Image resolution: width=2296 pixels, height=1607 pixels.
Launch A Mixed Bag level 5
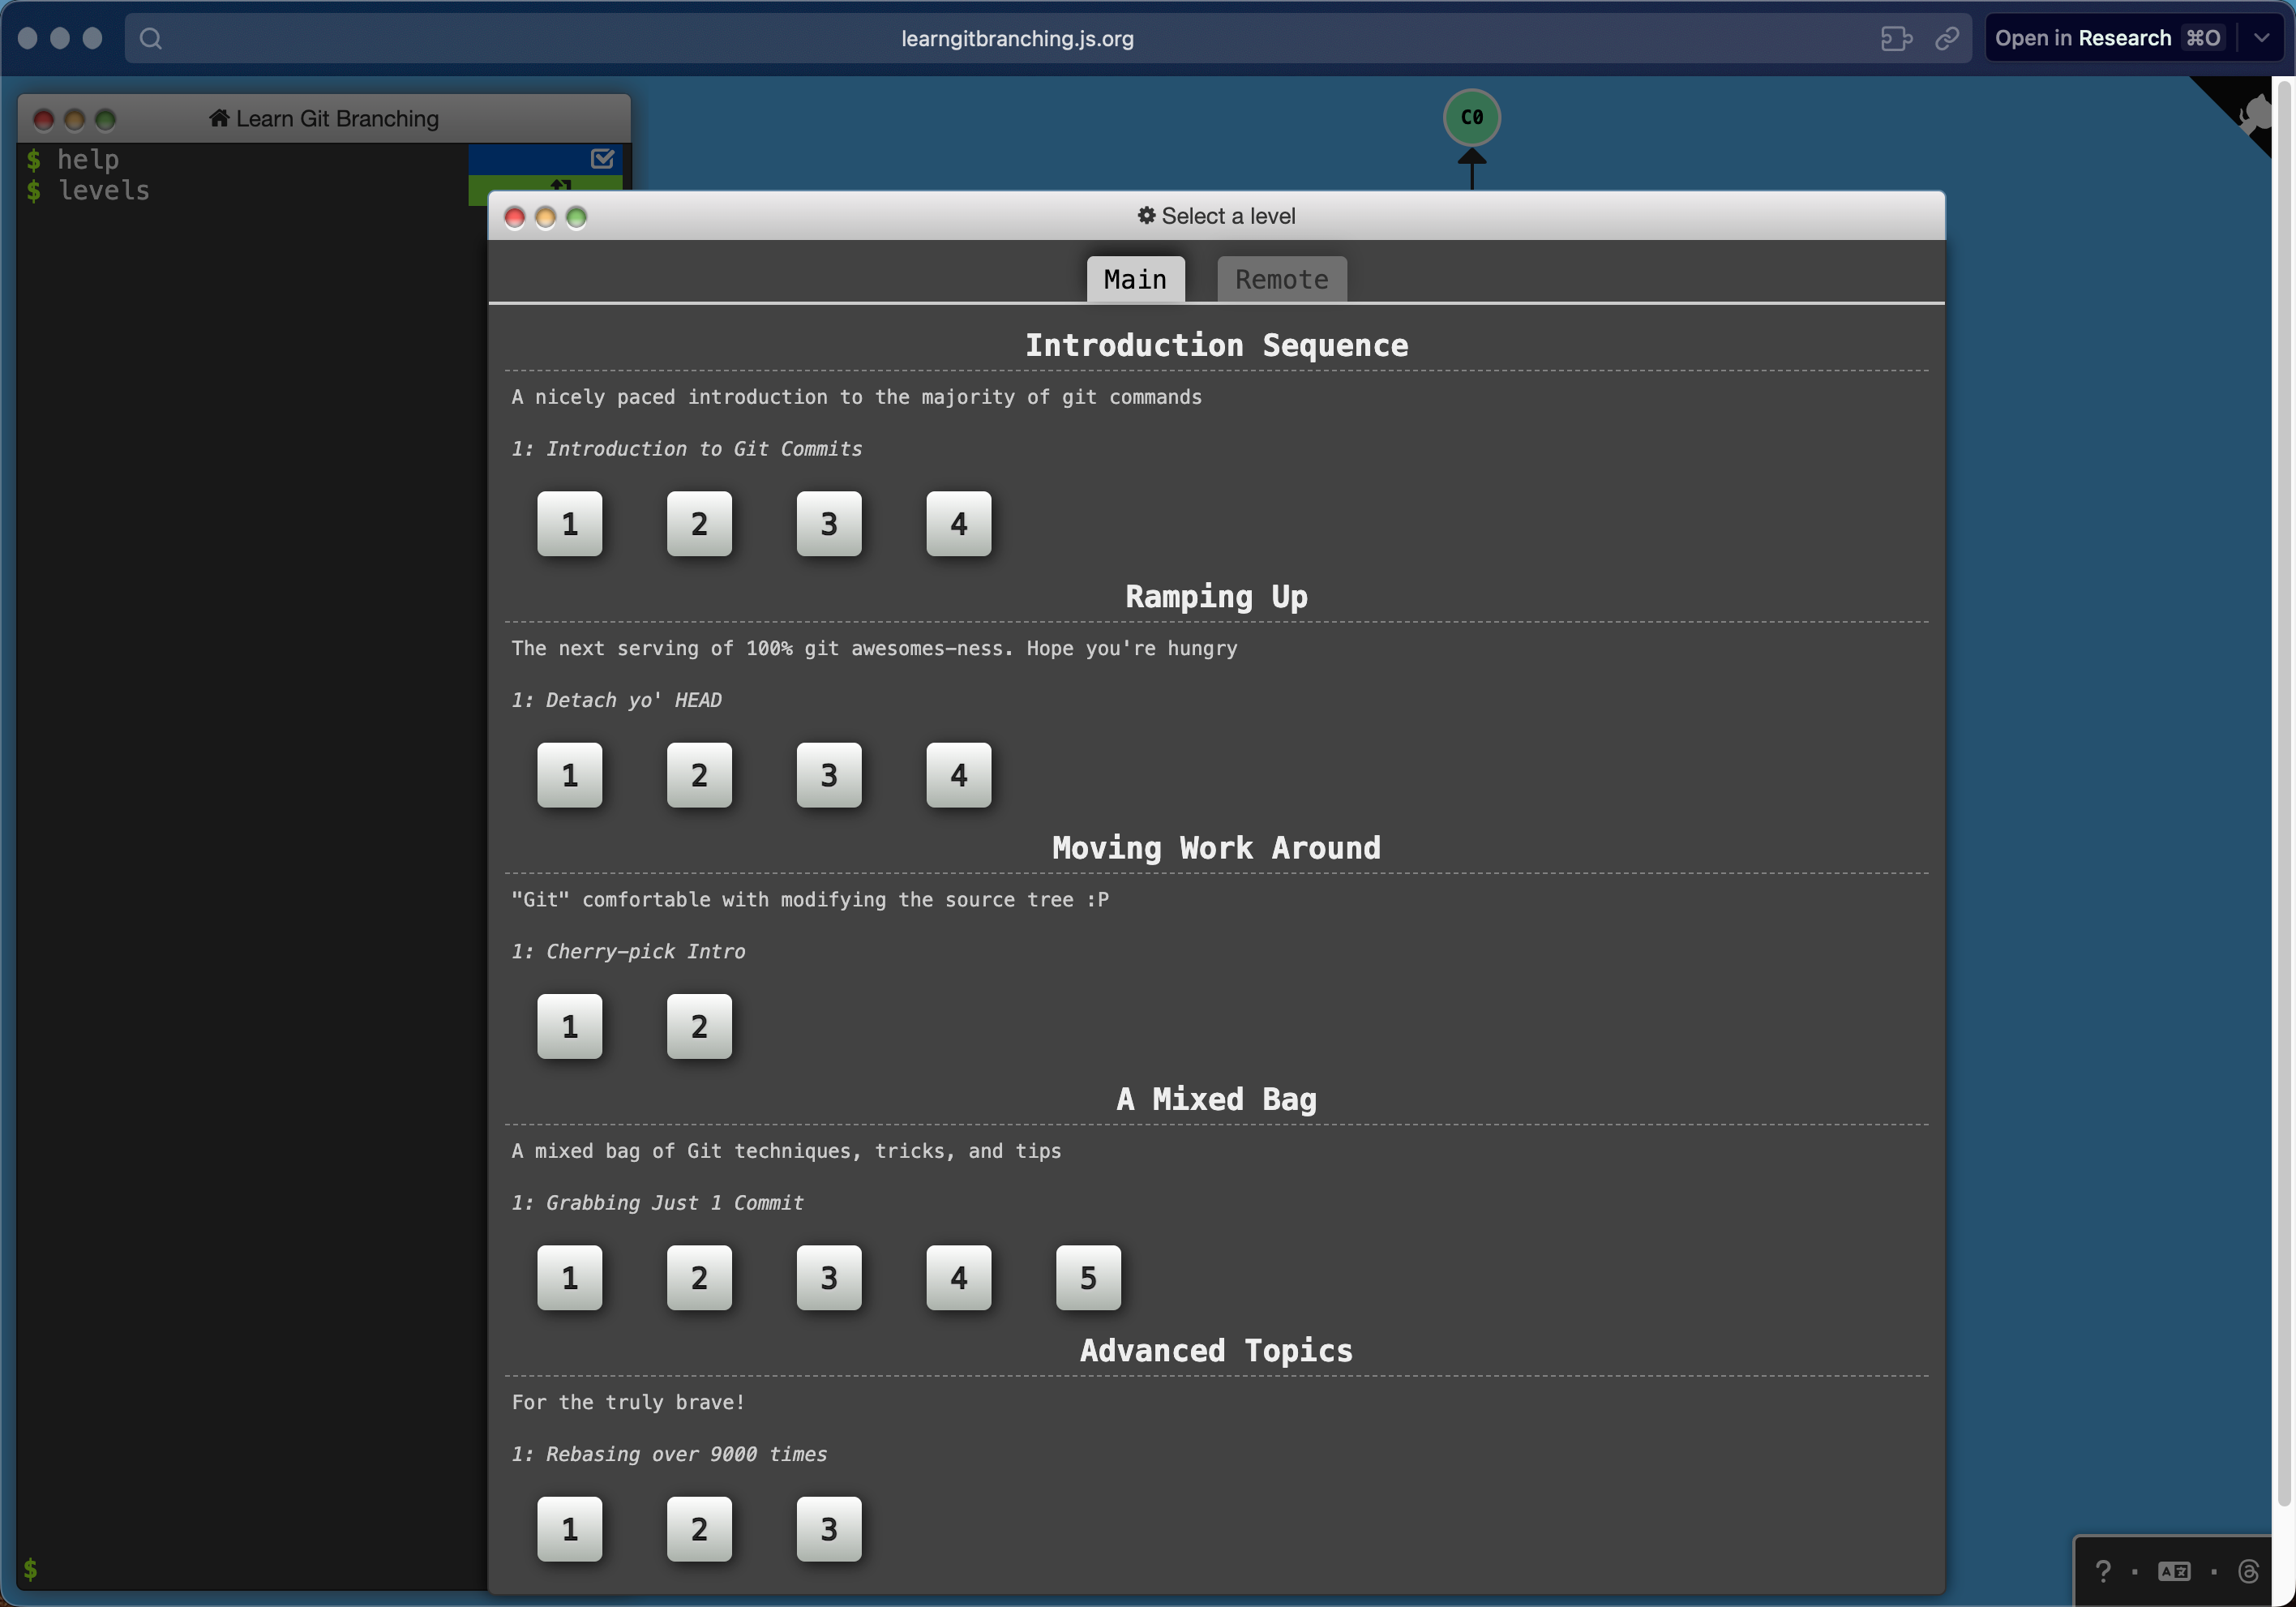pyautogui.click(x=1088, y=1277)
